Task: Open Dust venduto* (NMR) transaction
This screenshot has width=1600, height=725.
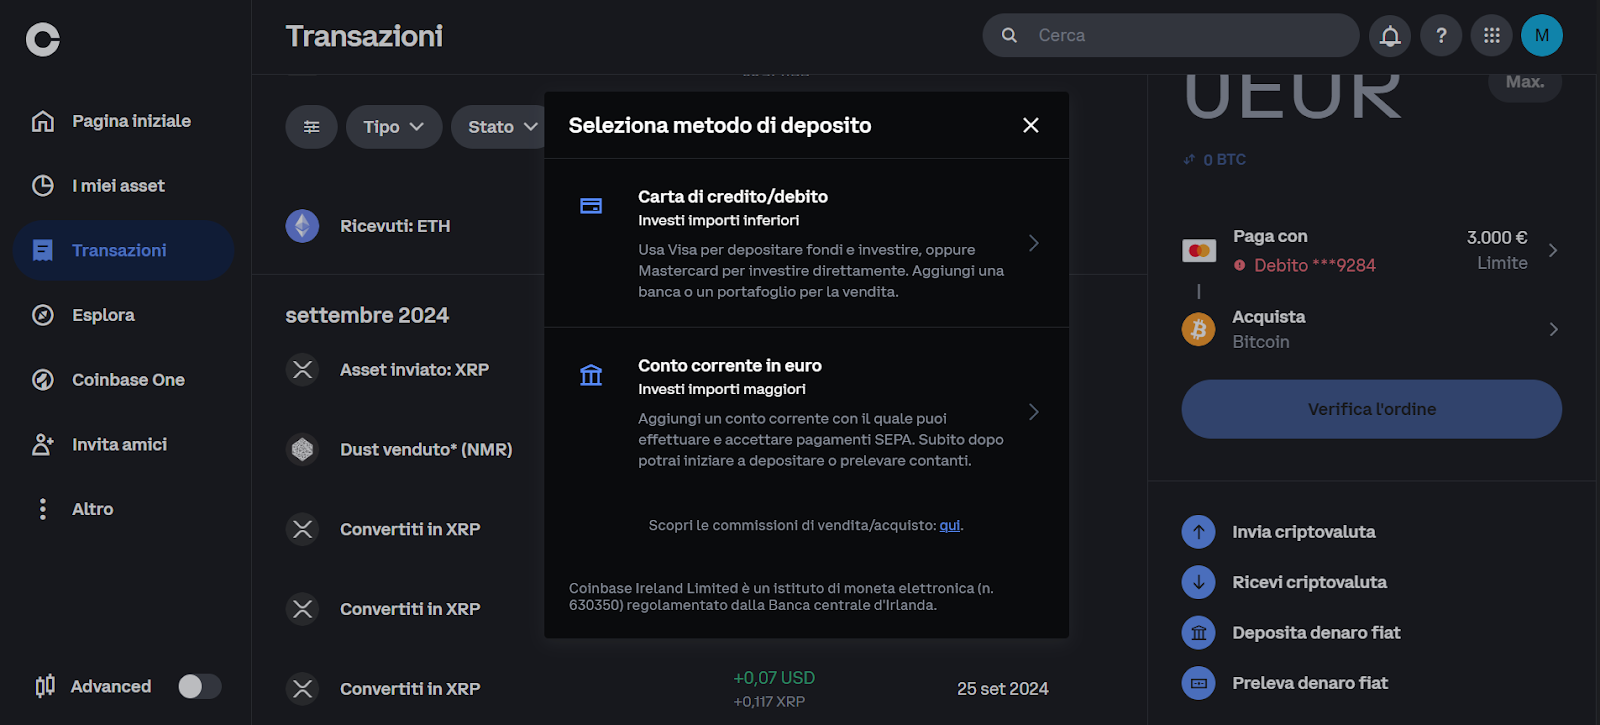Action: coord(426,450)
